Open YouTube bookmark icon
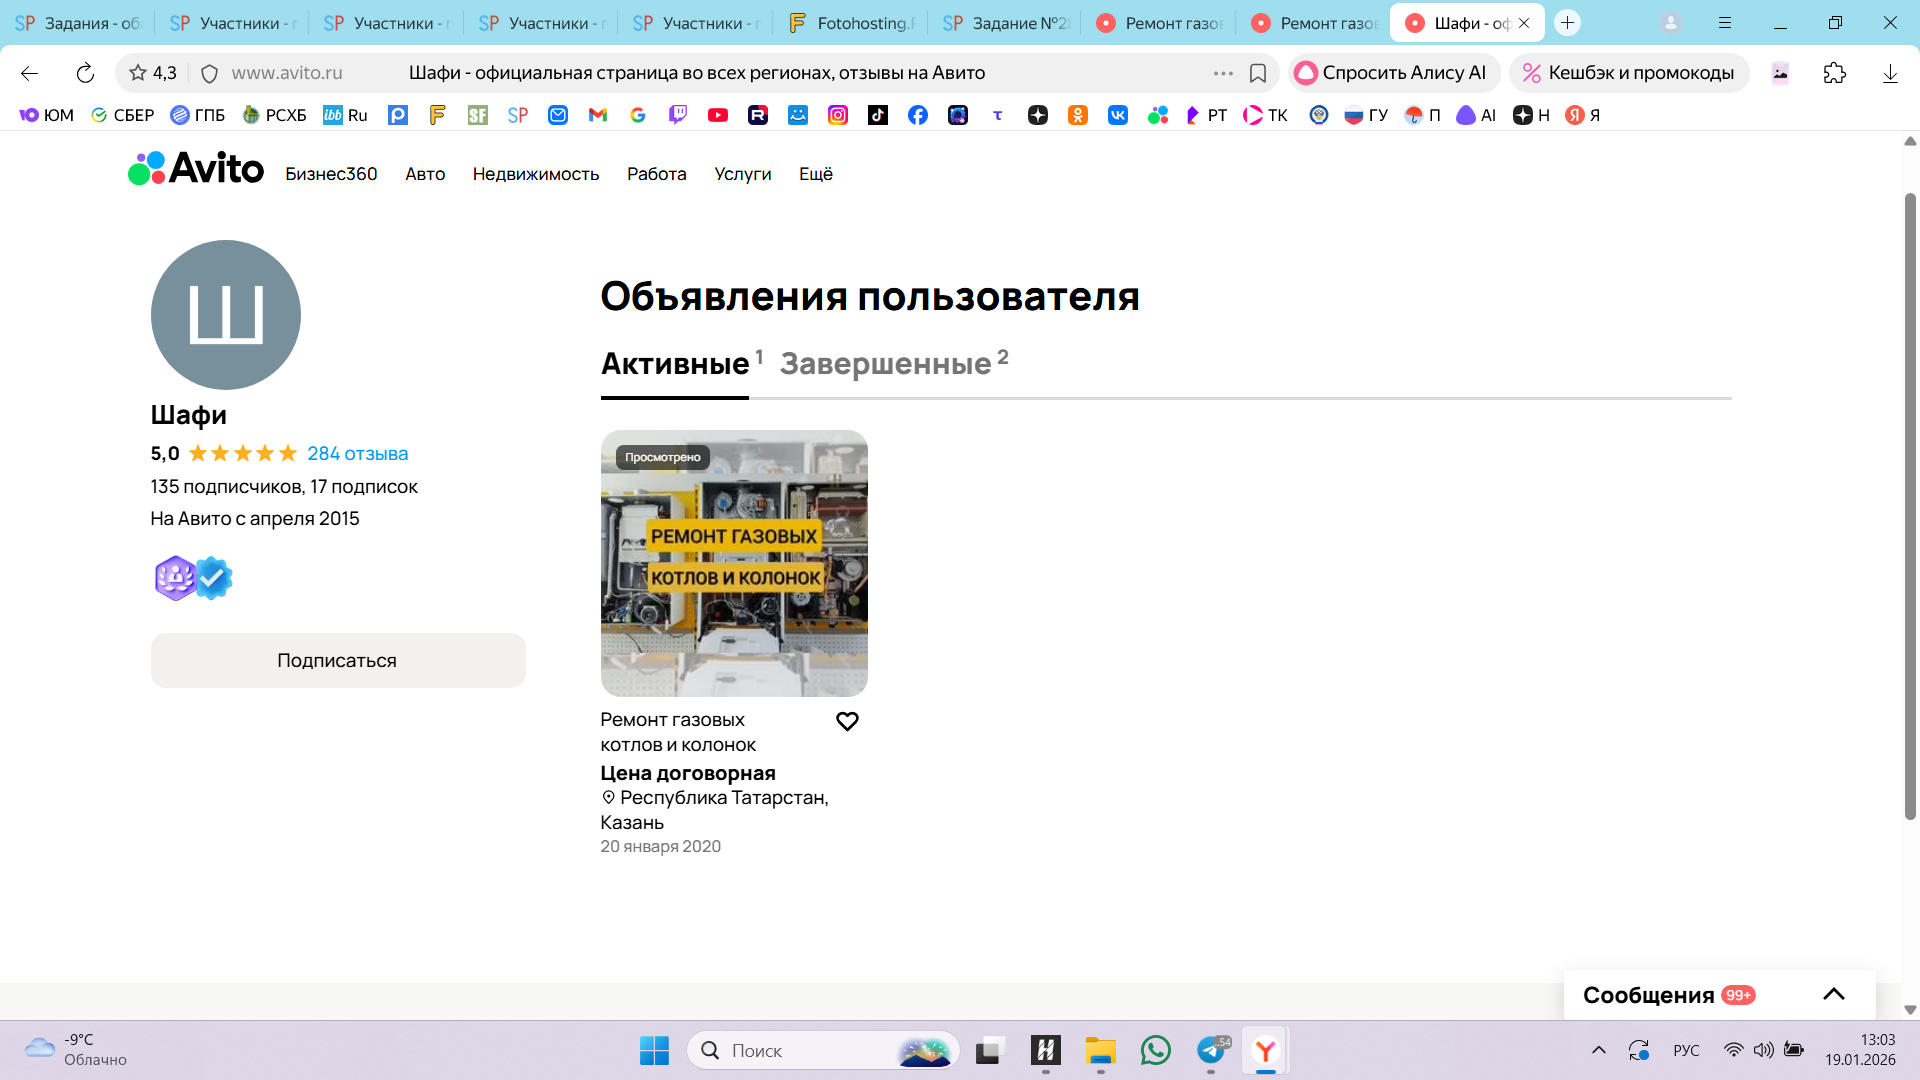This screenshot has width=1920, height=1080. point(718,115)
